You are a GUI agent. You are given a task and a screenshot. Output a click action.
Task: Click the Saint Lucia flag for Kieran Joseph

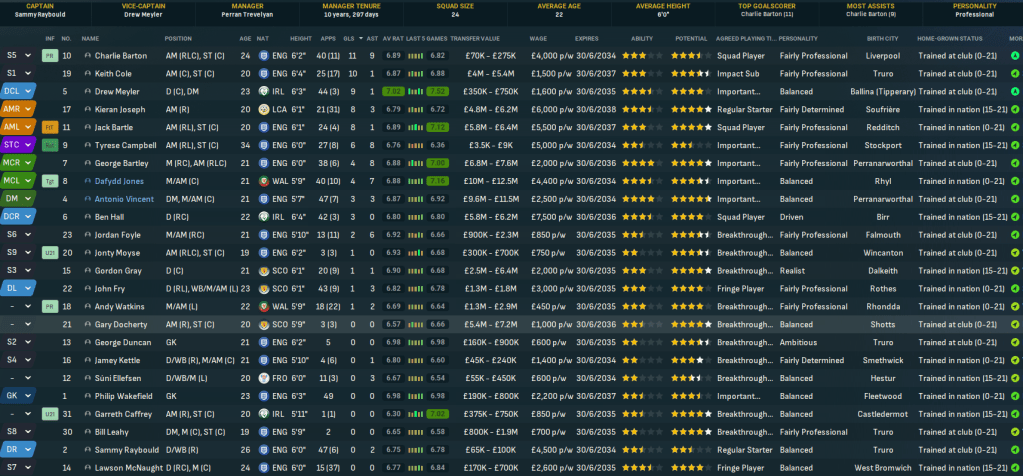coord(263,109)
